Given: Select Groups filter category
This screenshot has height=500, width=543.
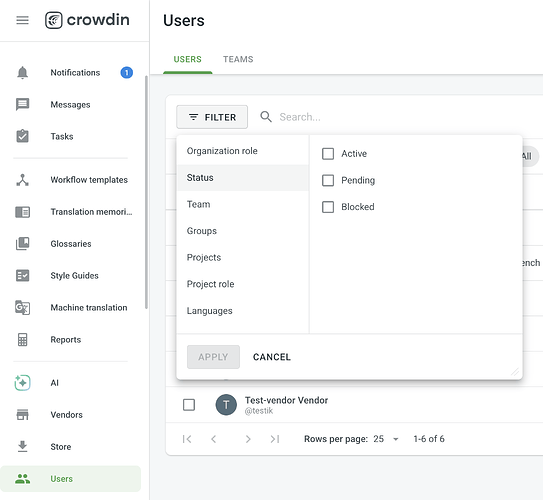Looking at the screenshot, I should coord(242,231).
